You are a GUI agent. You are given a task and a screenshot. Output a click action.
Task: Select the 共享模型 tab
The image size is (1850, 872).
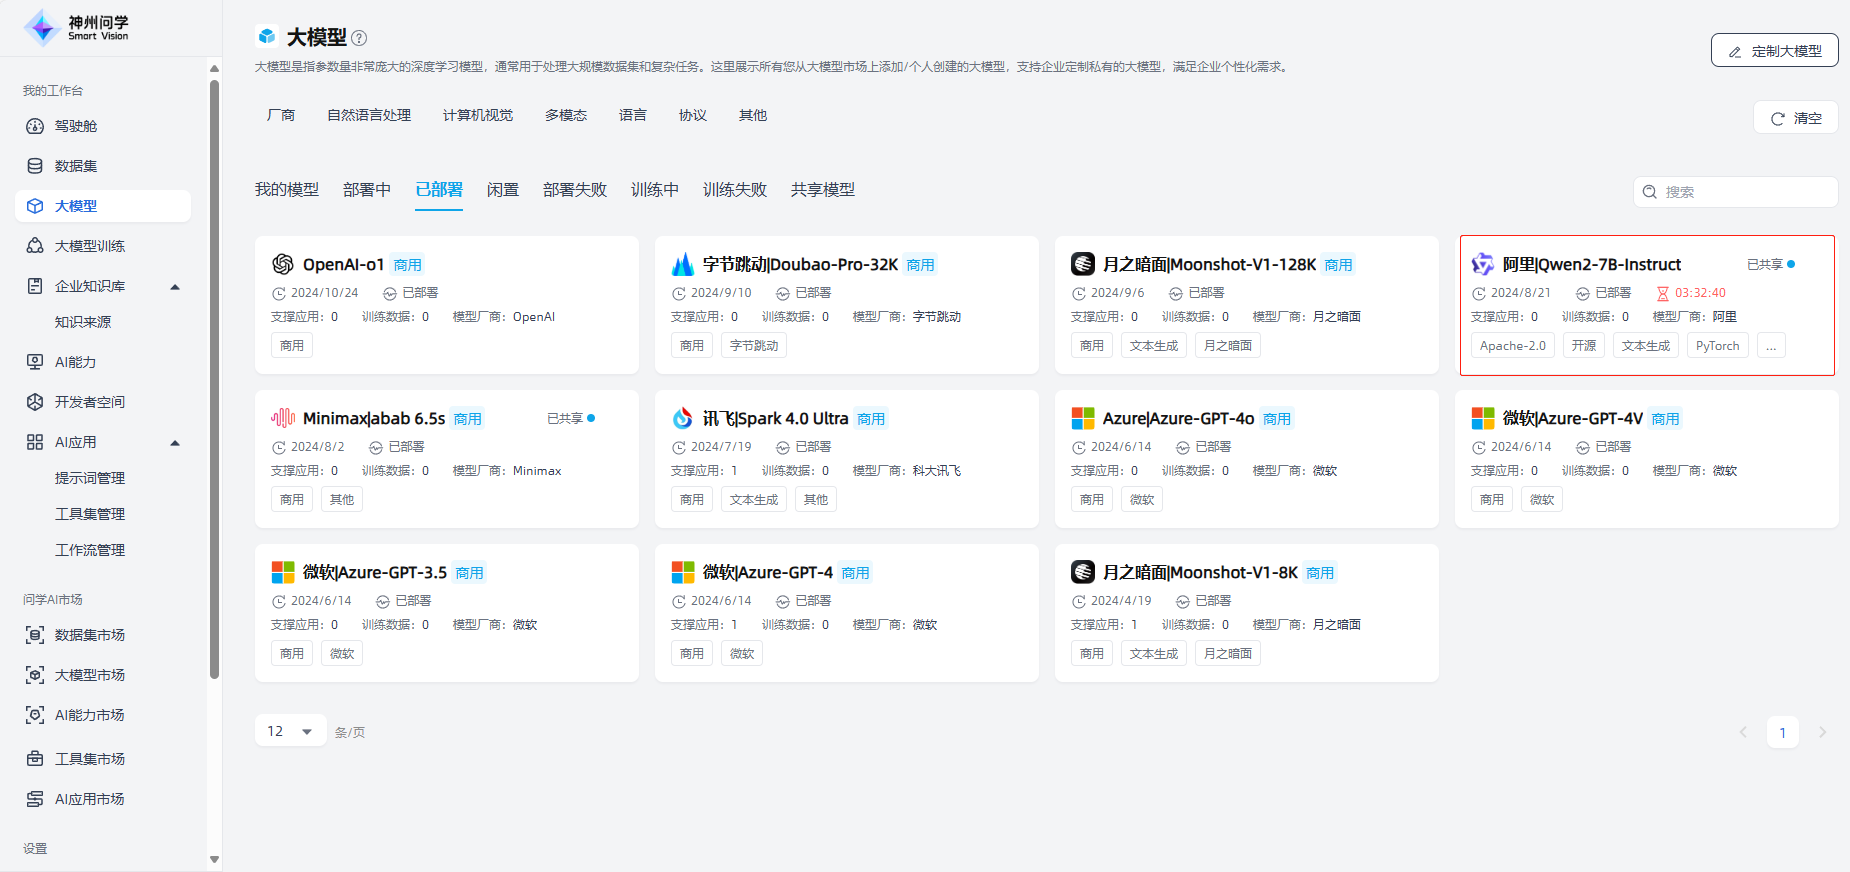tap(822, 190)
